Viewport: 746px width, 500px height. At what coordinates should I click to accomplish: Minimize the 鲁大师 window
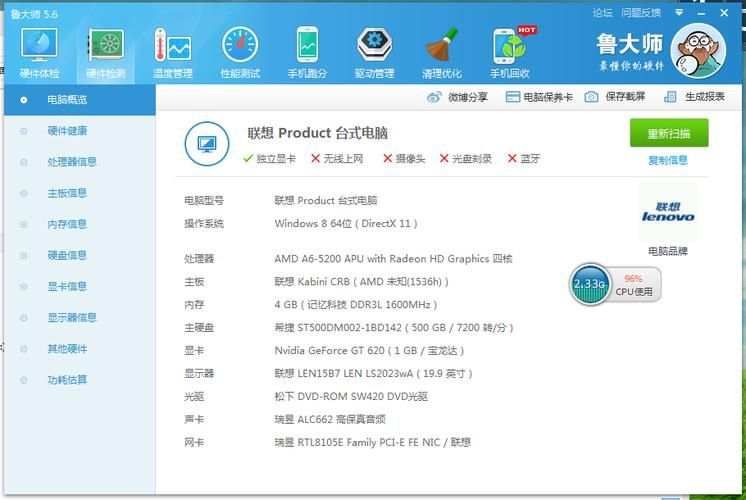tap(701, 13)
